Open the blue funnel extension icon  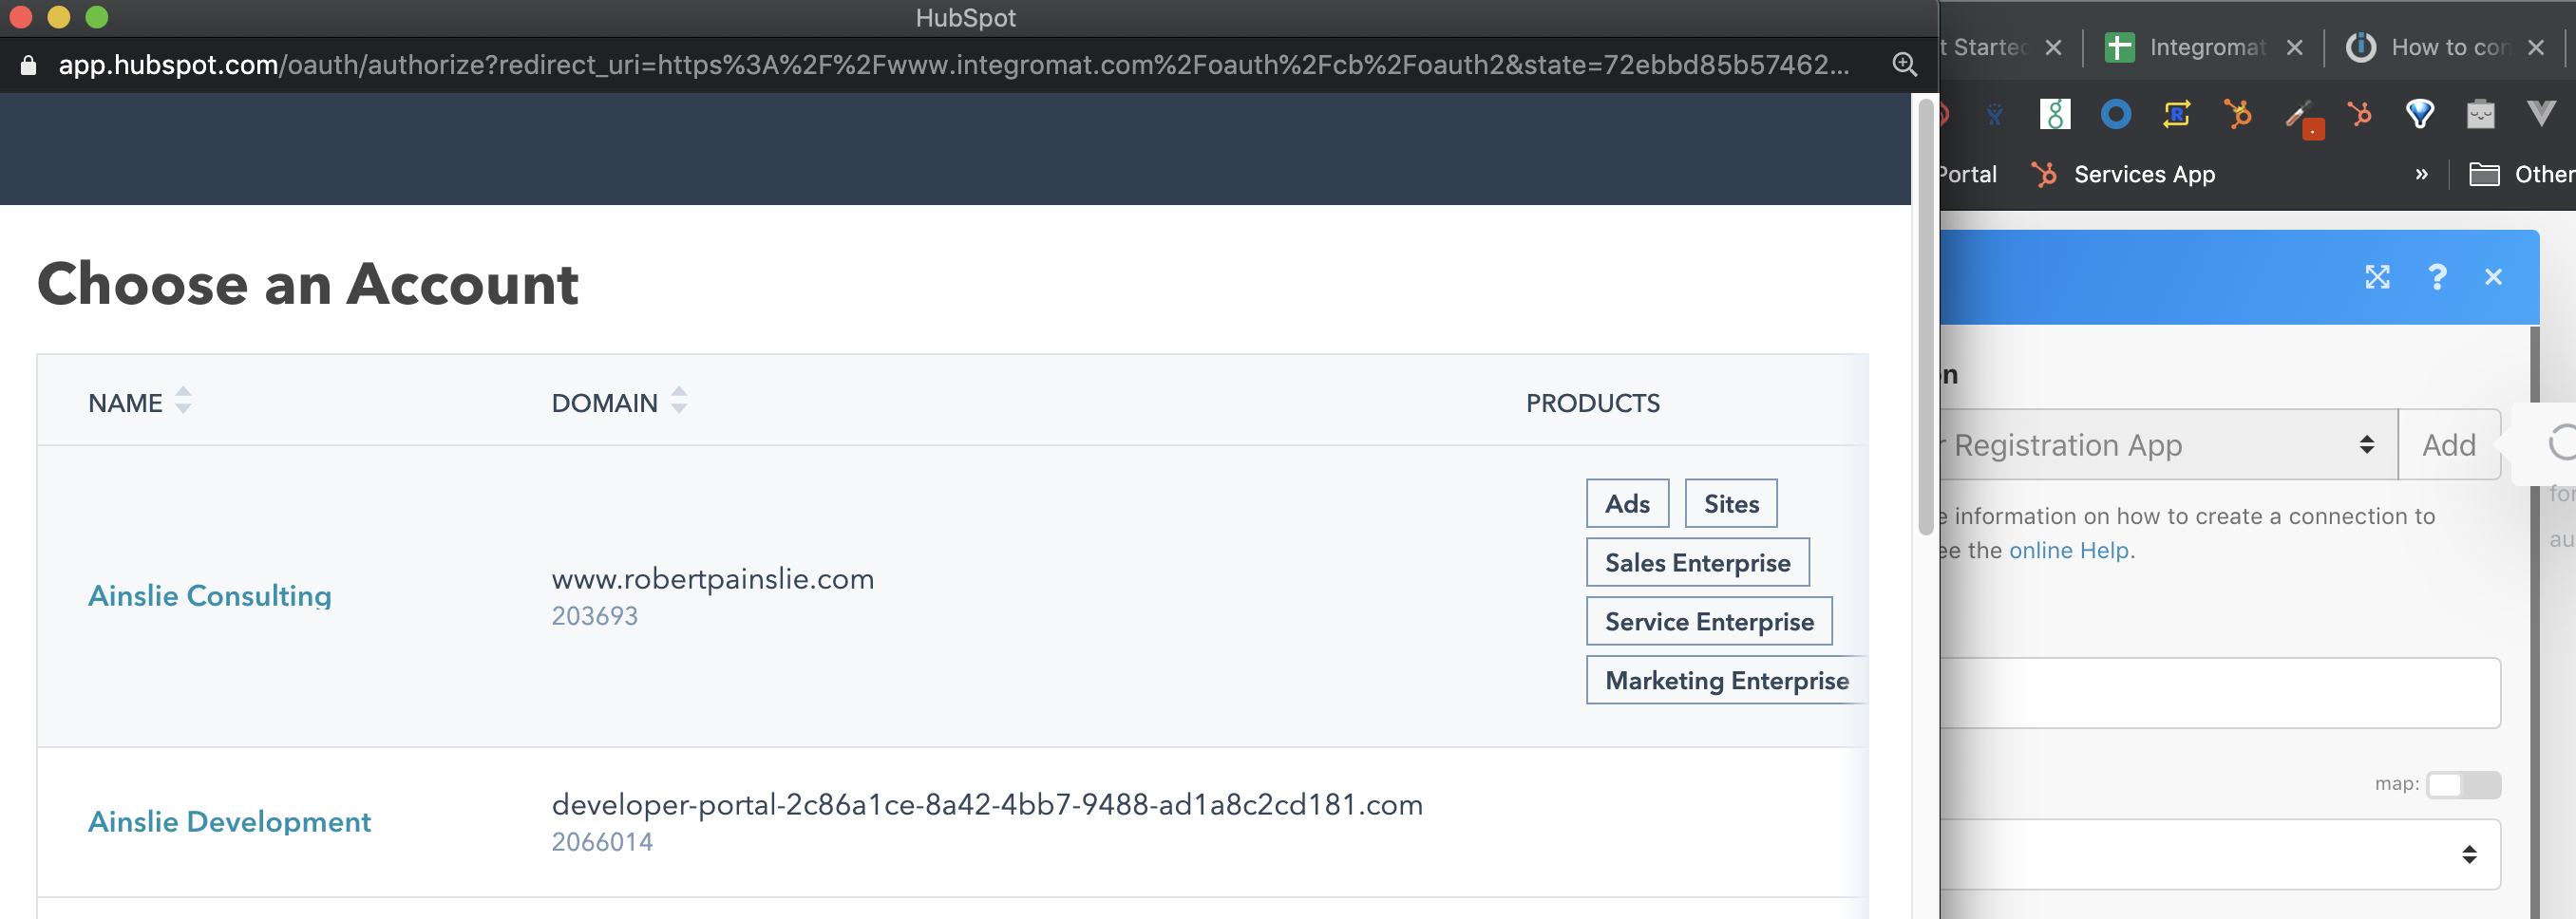(2420, 115)
